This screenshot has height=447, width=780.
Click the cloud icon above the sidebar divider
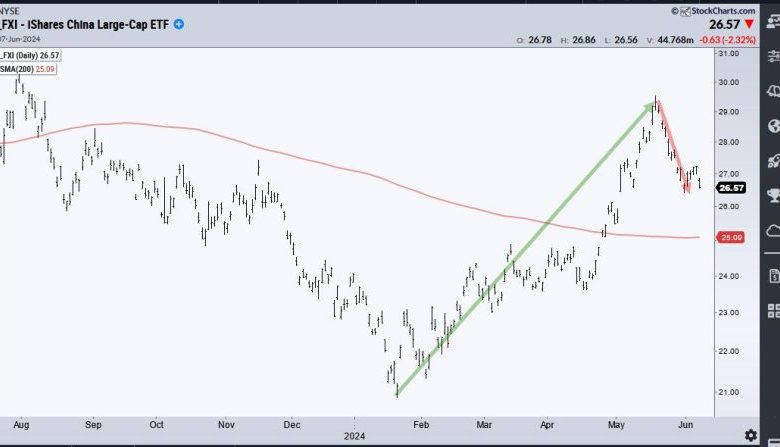774,231
